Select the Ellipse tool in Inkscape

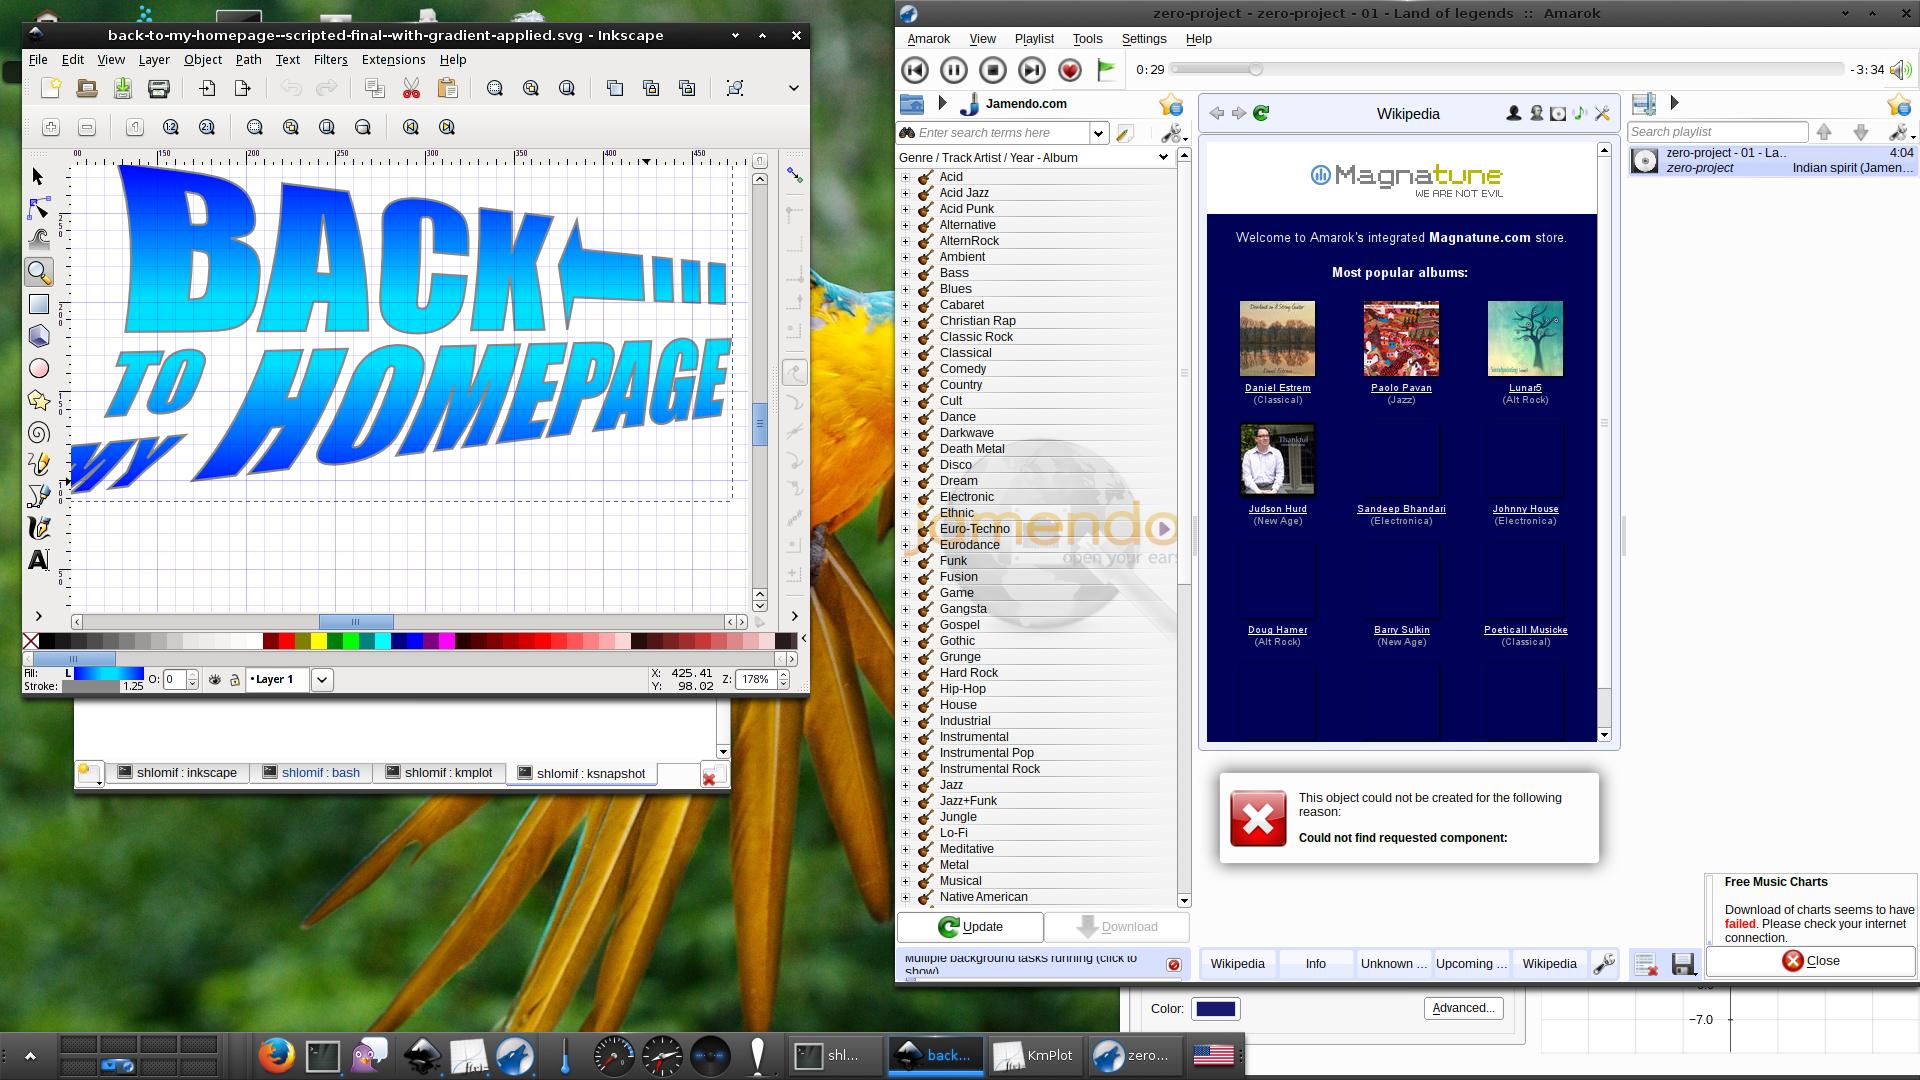[38, 368]
